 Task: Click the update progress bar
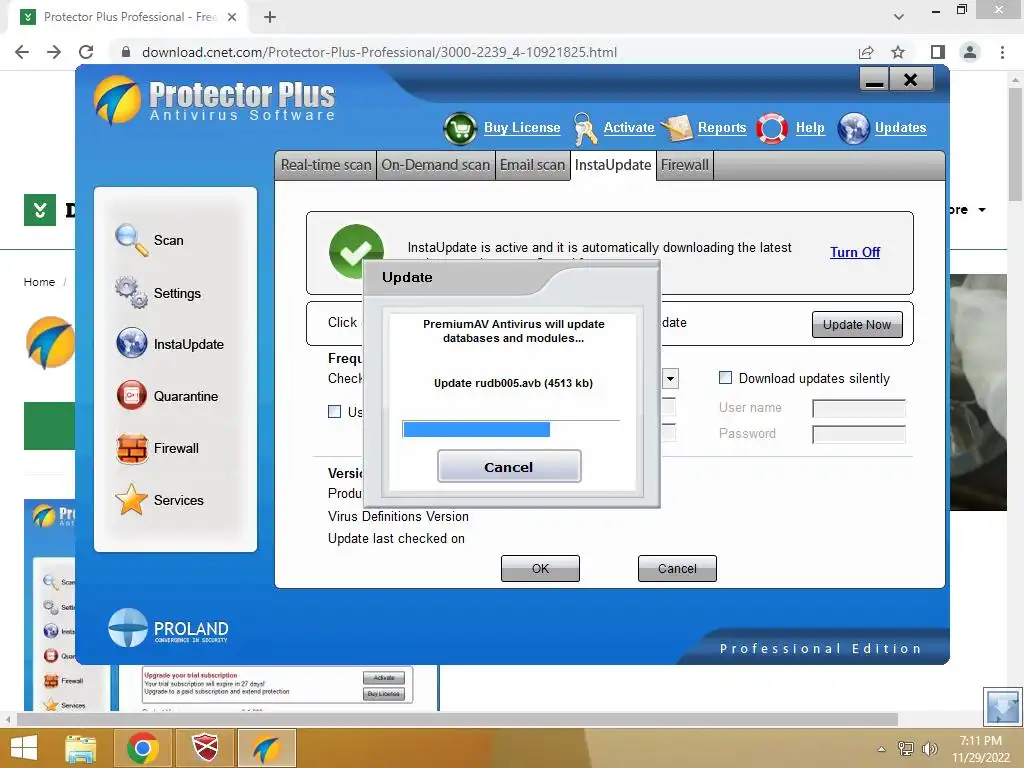511,429
